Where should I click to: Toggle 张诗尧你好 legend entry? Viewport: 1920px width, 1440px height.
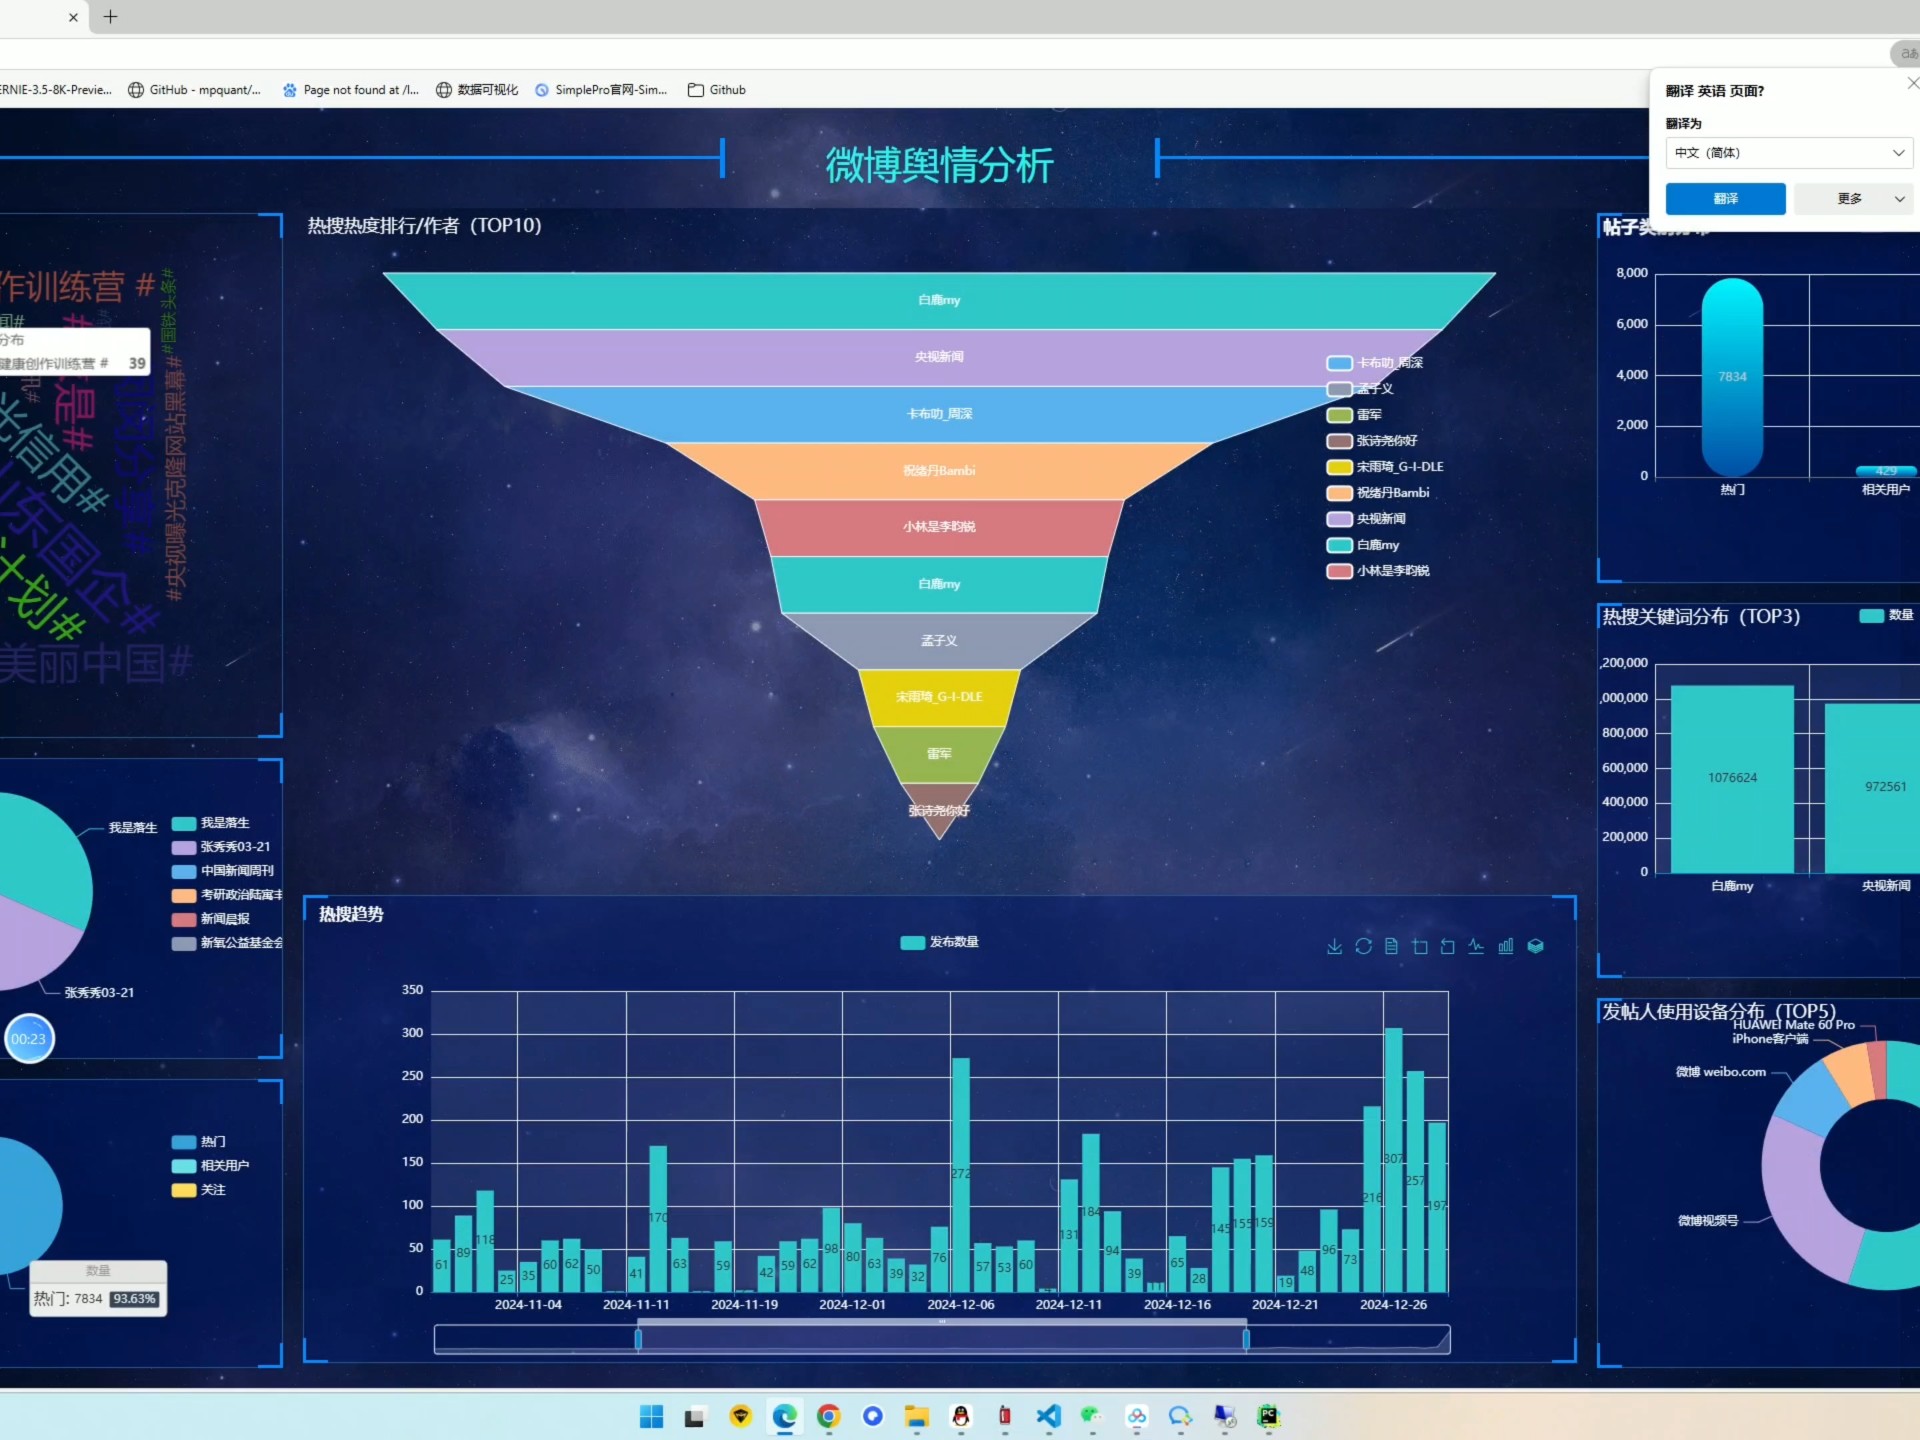pos(1371,441)
